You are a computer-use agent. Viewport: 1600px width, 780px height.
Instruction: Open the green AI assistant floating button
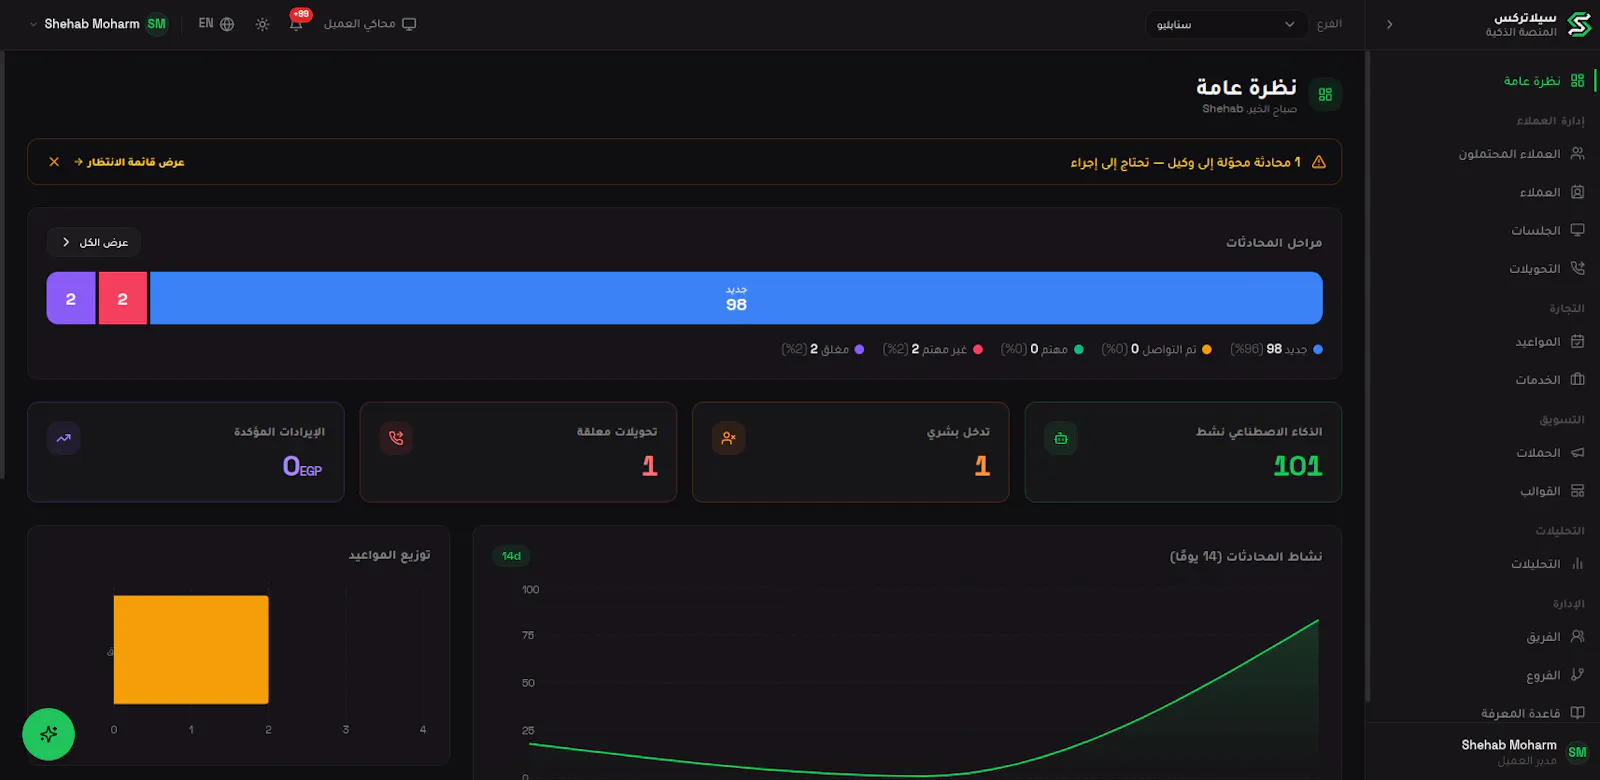(48, 734)
